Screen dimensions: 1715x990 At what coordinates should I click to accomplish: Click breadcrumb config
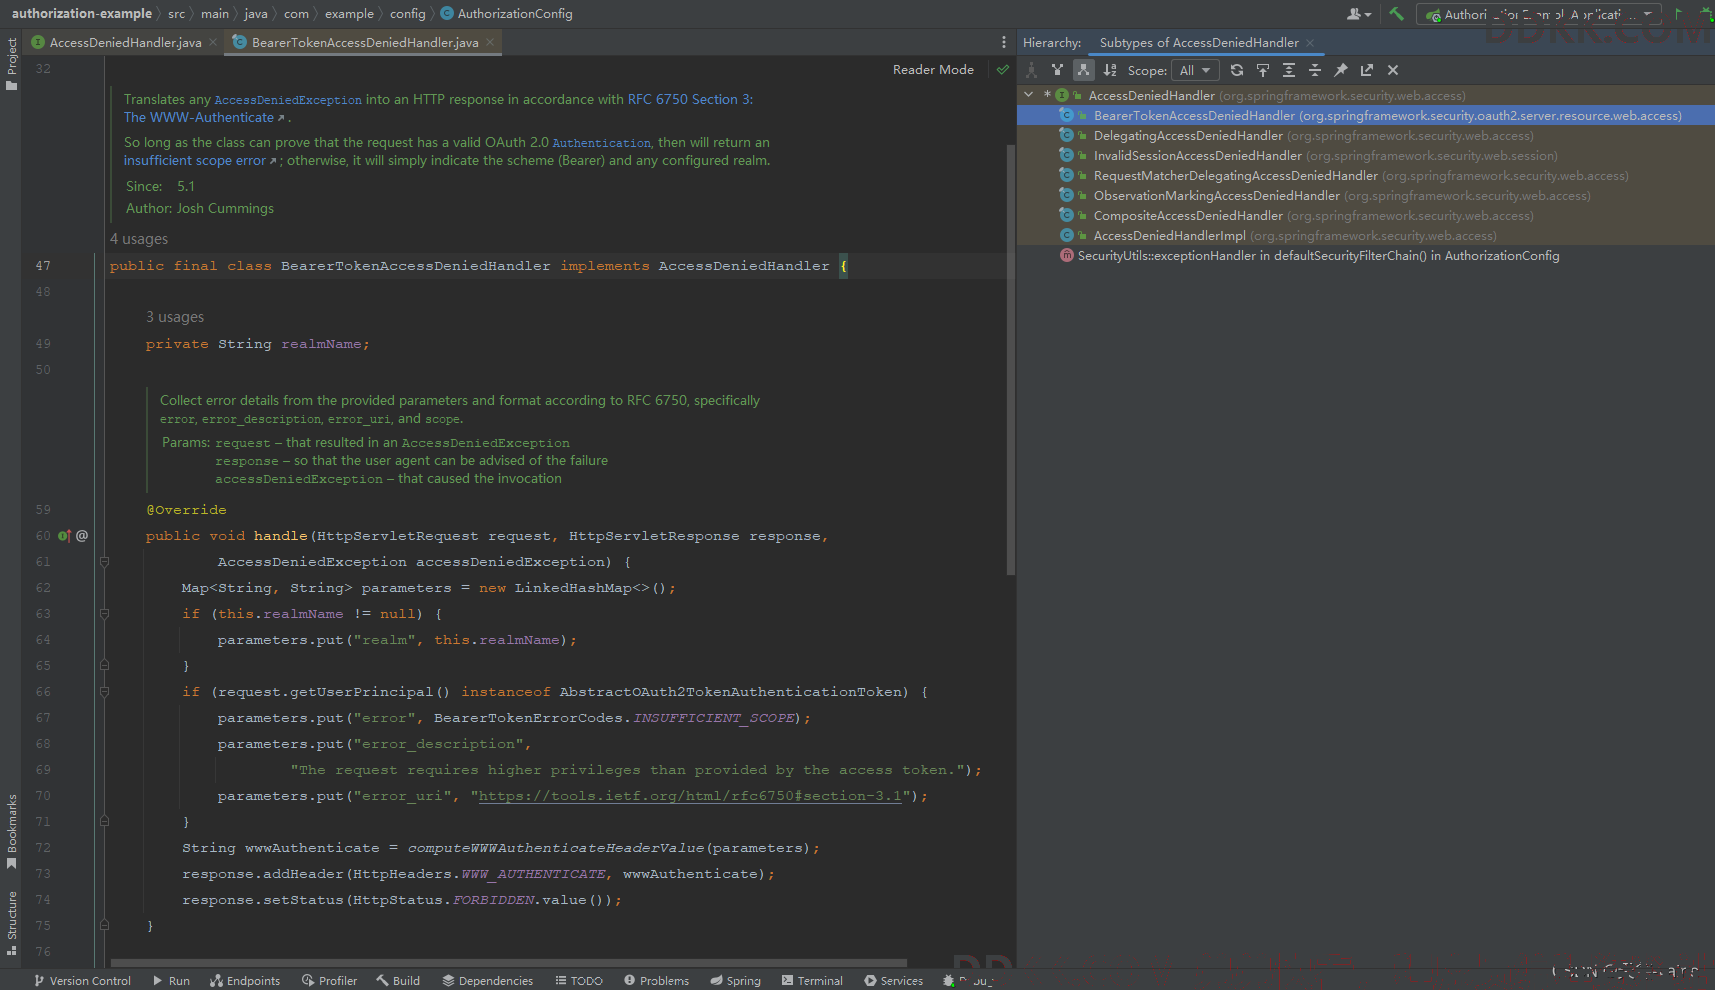(407, 14)
